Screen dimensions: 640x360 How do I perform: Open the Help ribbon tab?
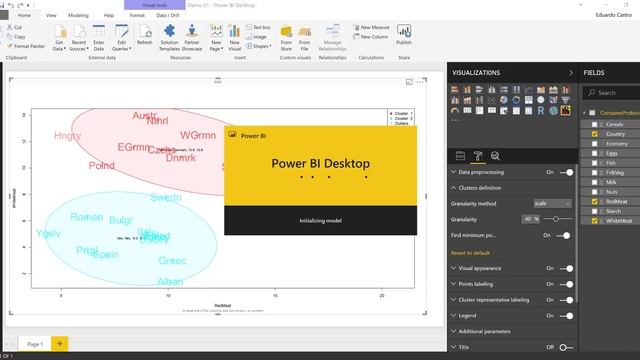[x=109, y=15]
